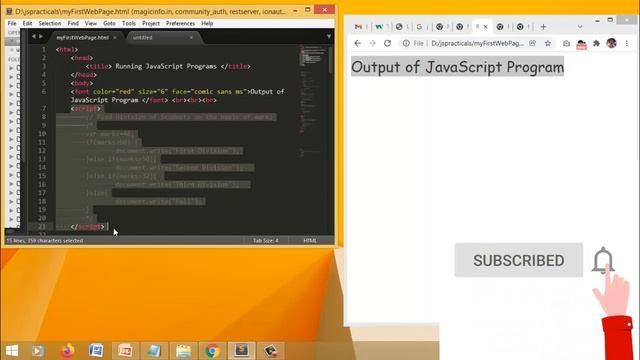Image resolution: width=640 pixels, height=360 pixels.
Task: Click the camera screenshot extension icon
Action: [566, 43]
